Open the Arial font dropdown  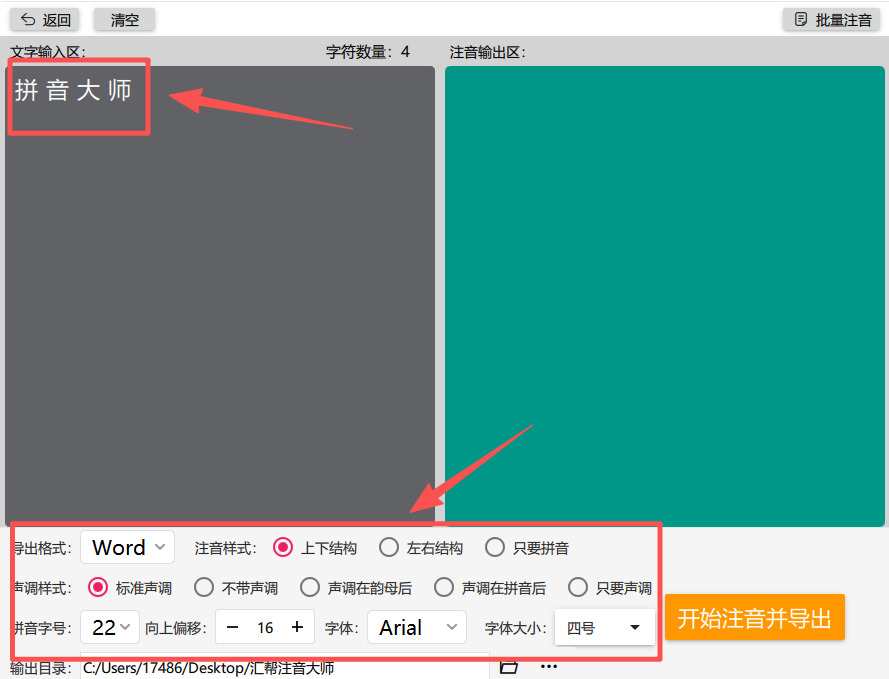click(x=417, y=627)
